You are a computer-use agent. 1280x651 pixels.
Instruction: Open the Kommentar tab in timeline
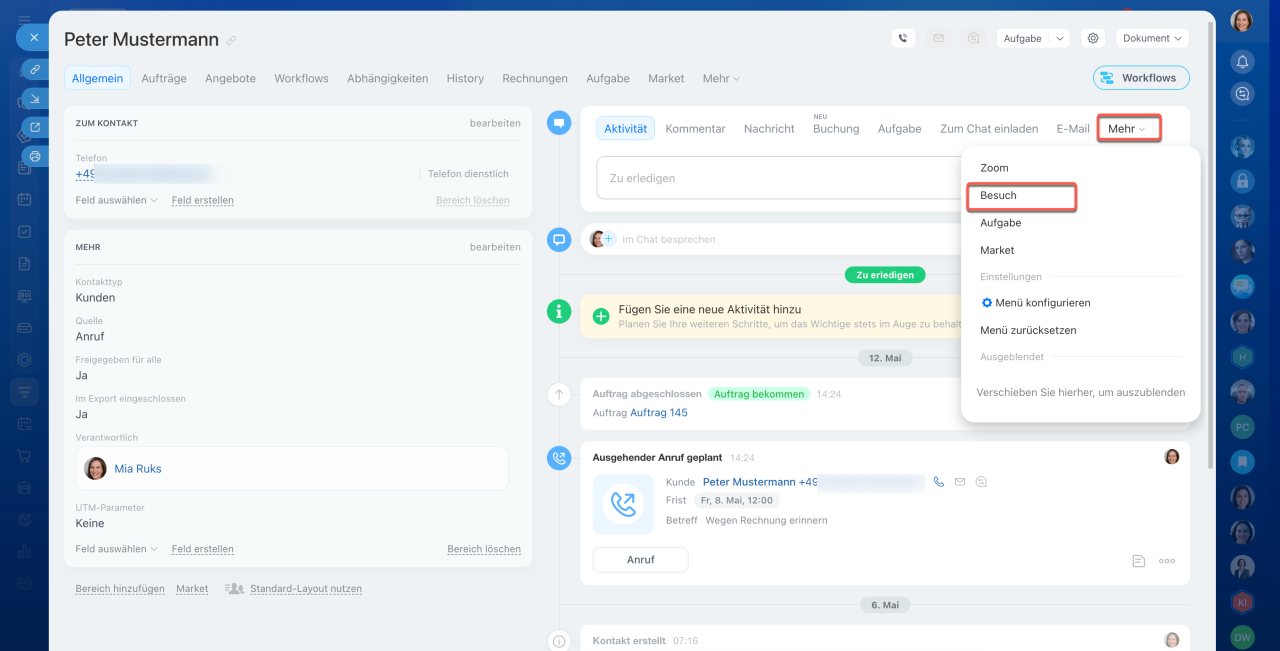[x=695, y=129]
